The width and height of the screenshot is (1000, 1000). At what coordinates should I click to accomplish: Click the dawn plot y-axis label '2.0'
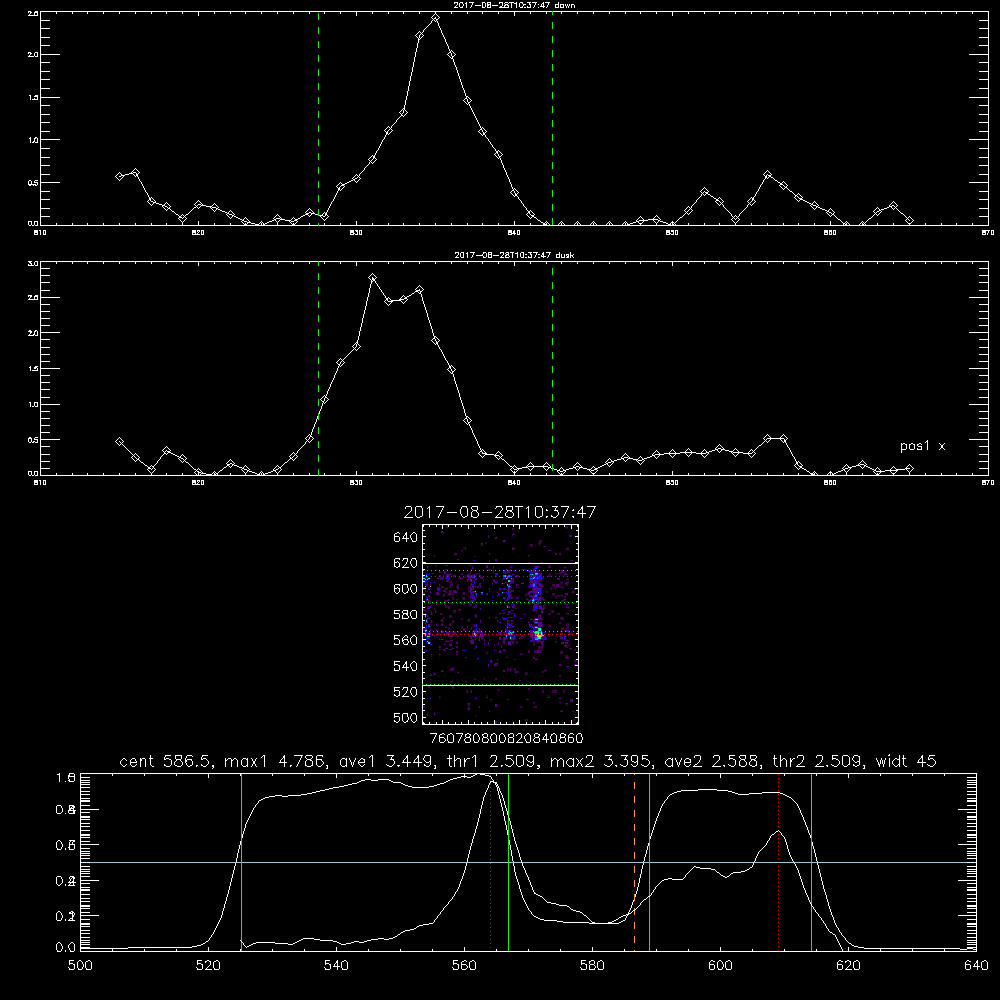(x=33, y=55)
